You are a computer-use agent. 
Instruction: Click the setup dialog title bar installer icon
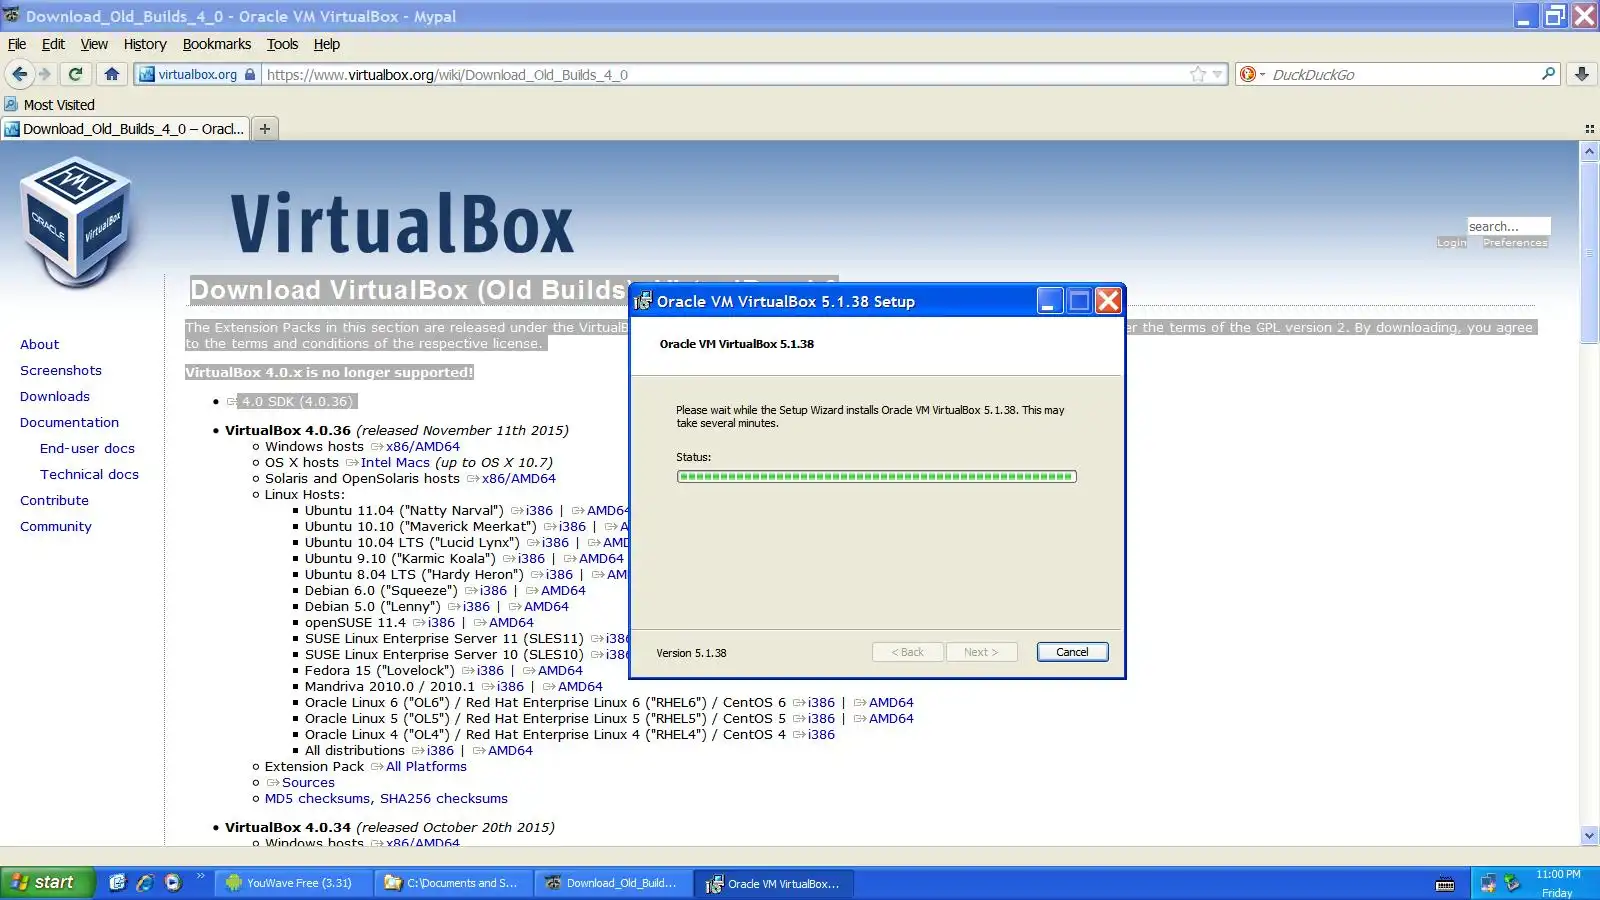642,301
